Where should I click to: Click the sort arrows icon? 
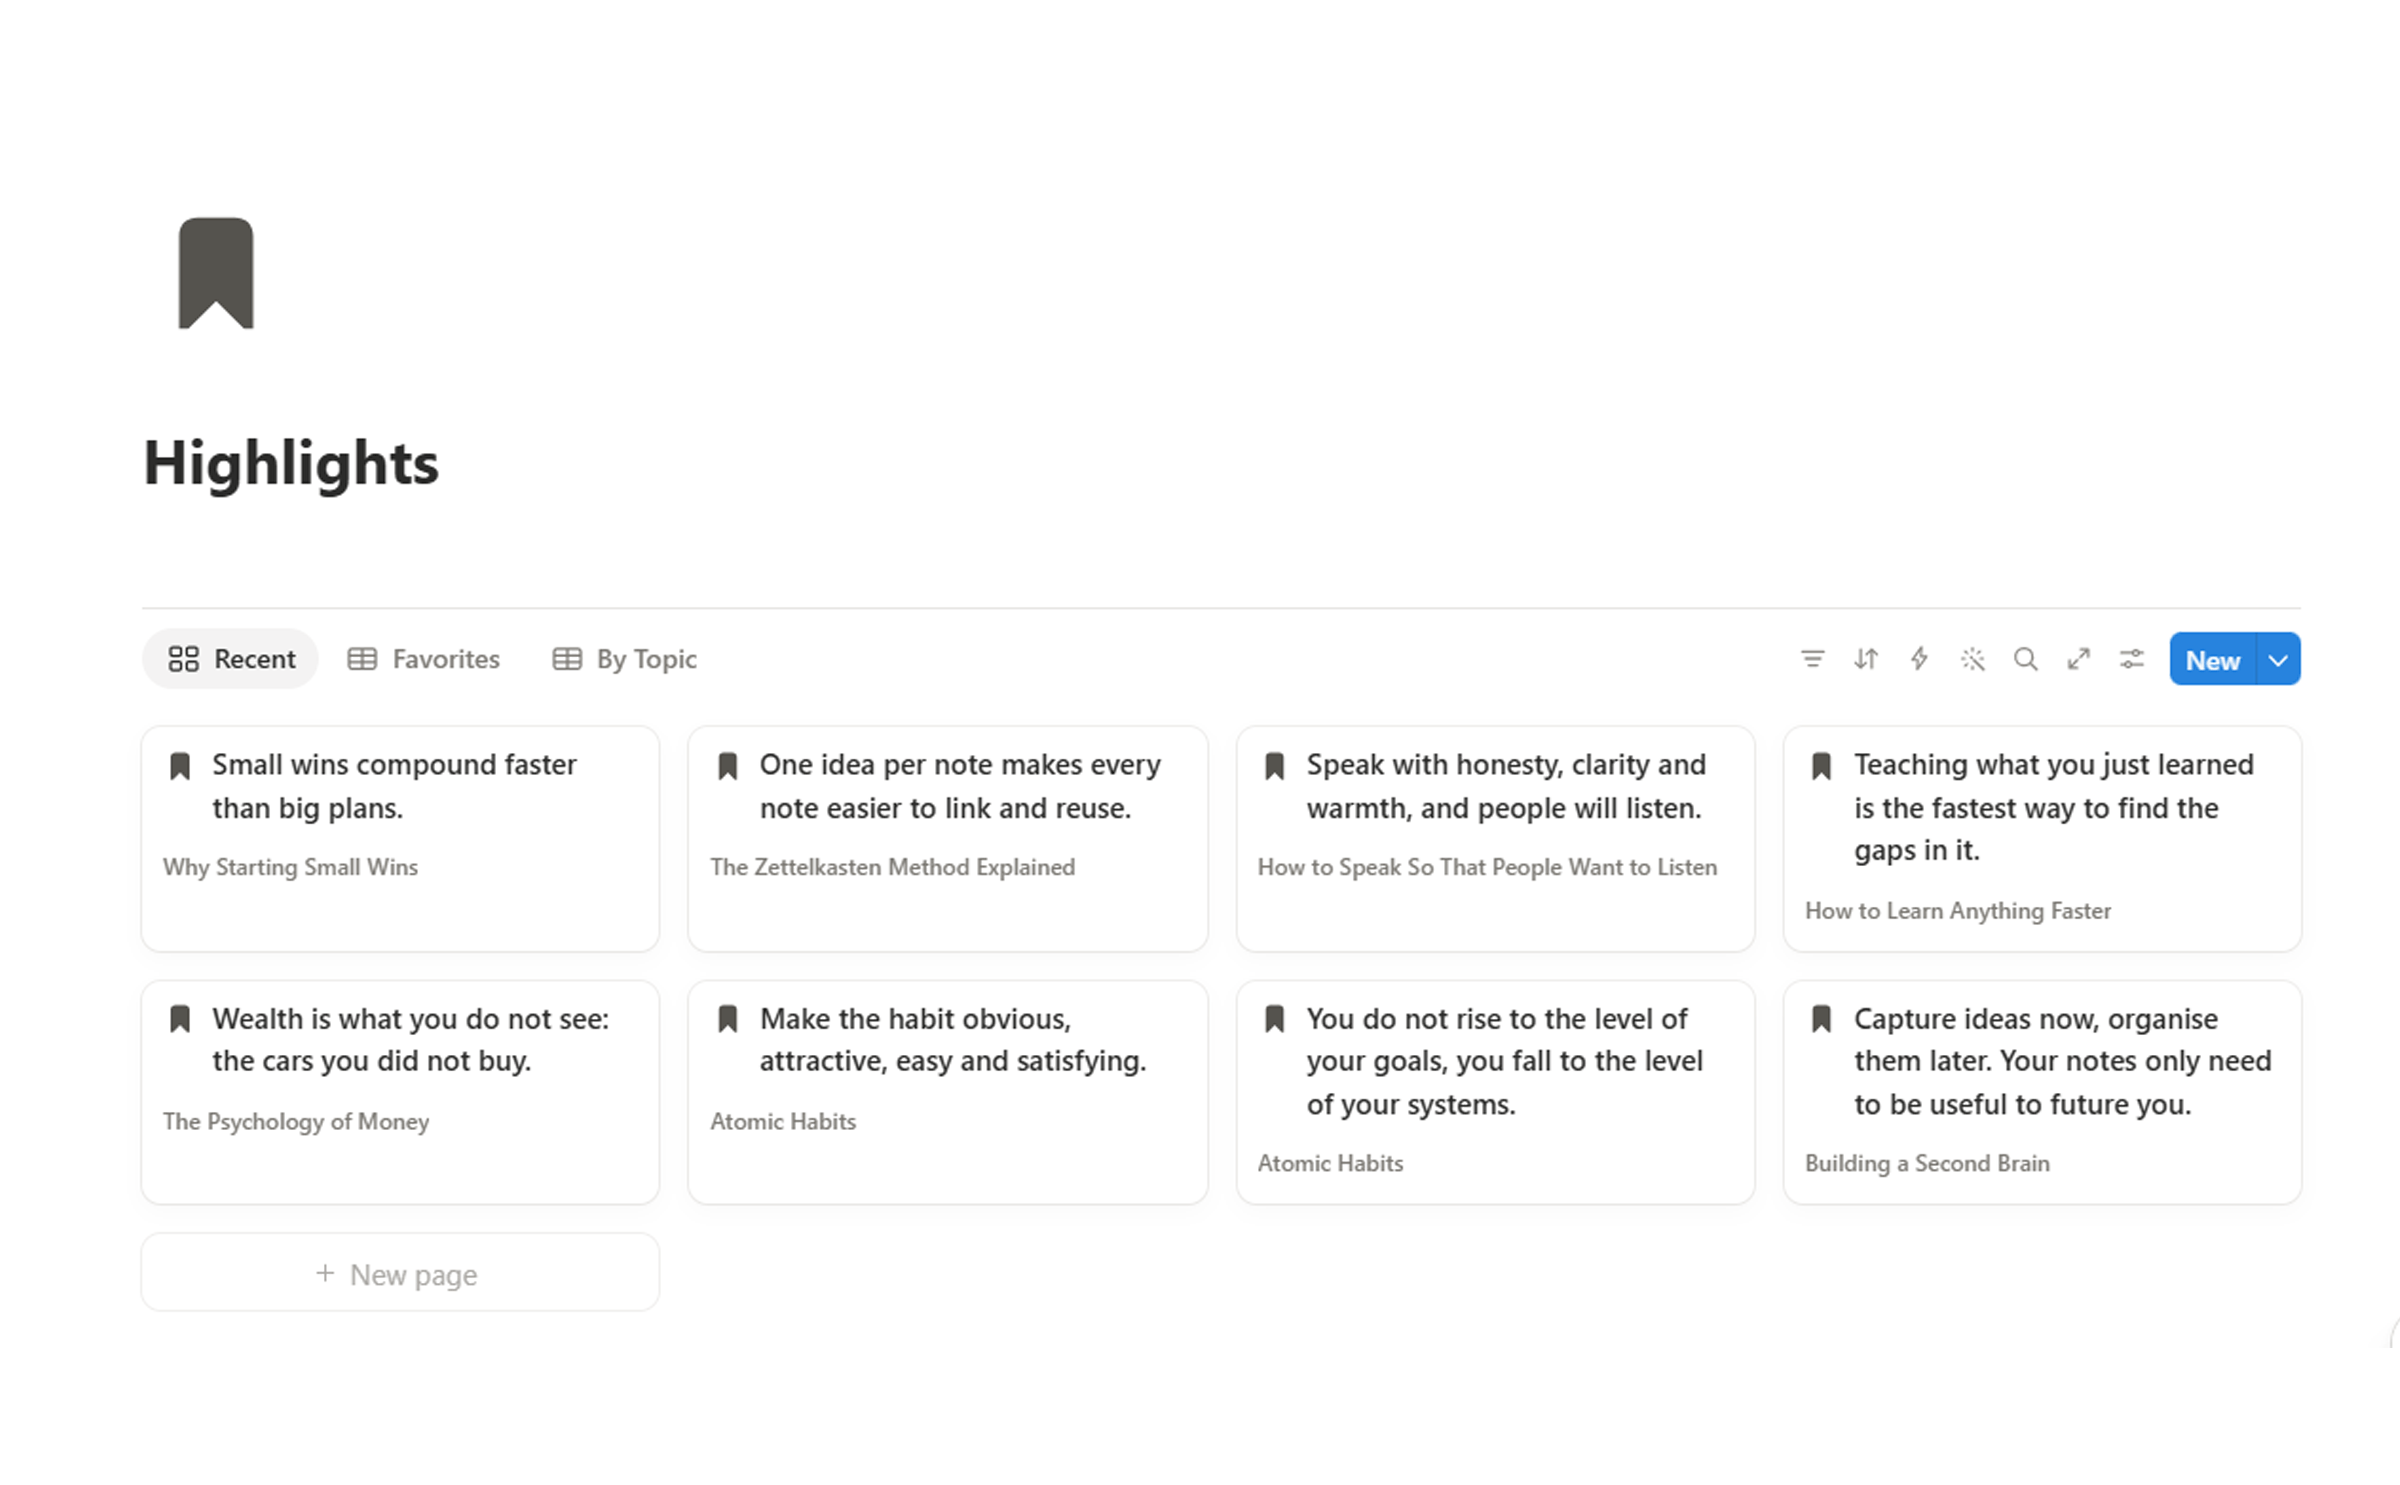pos(1865,659)
